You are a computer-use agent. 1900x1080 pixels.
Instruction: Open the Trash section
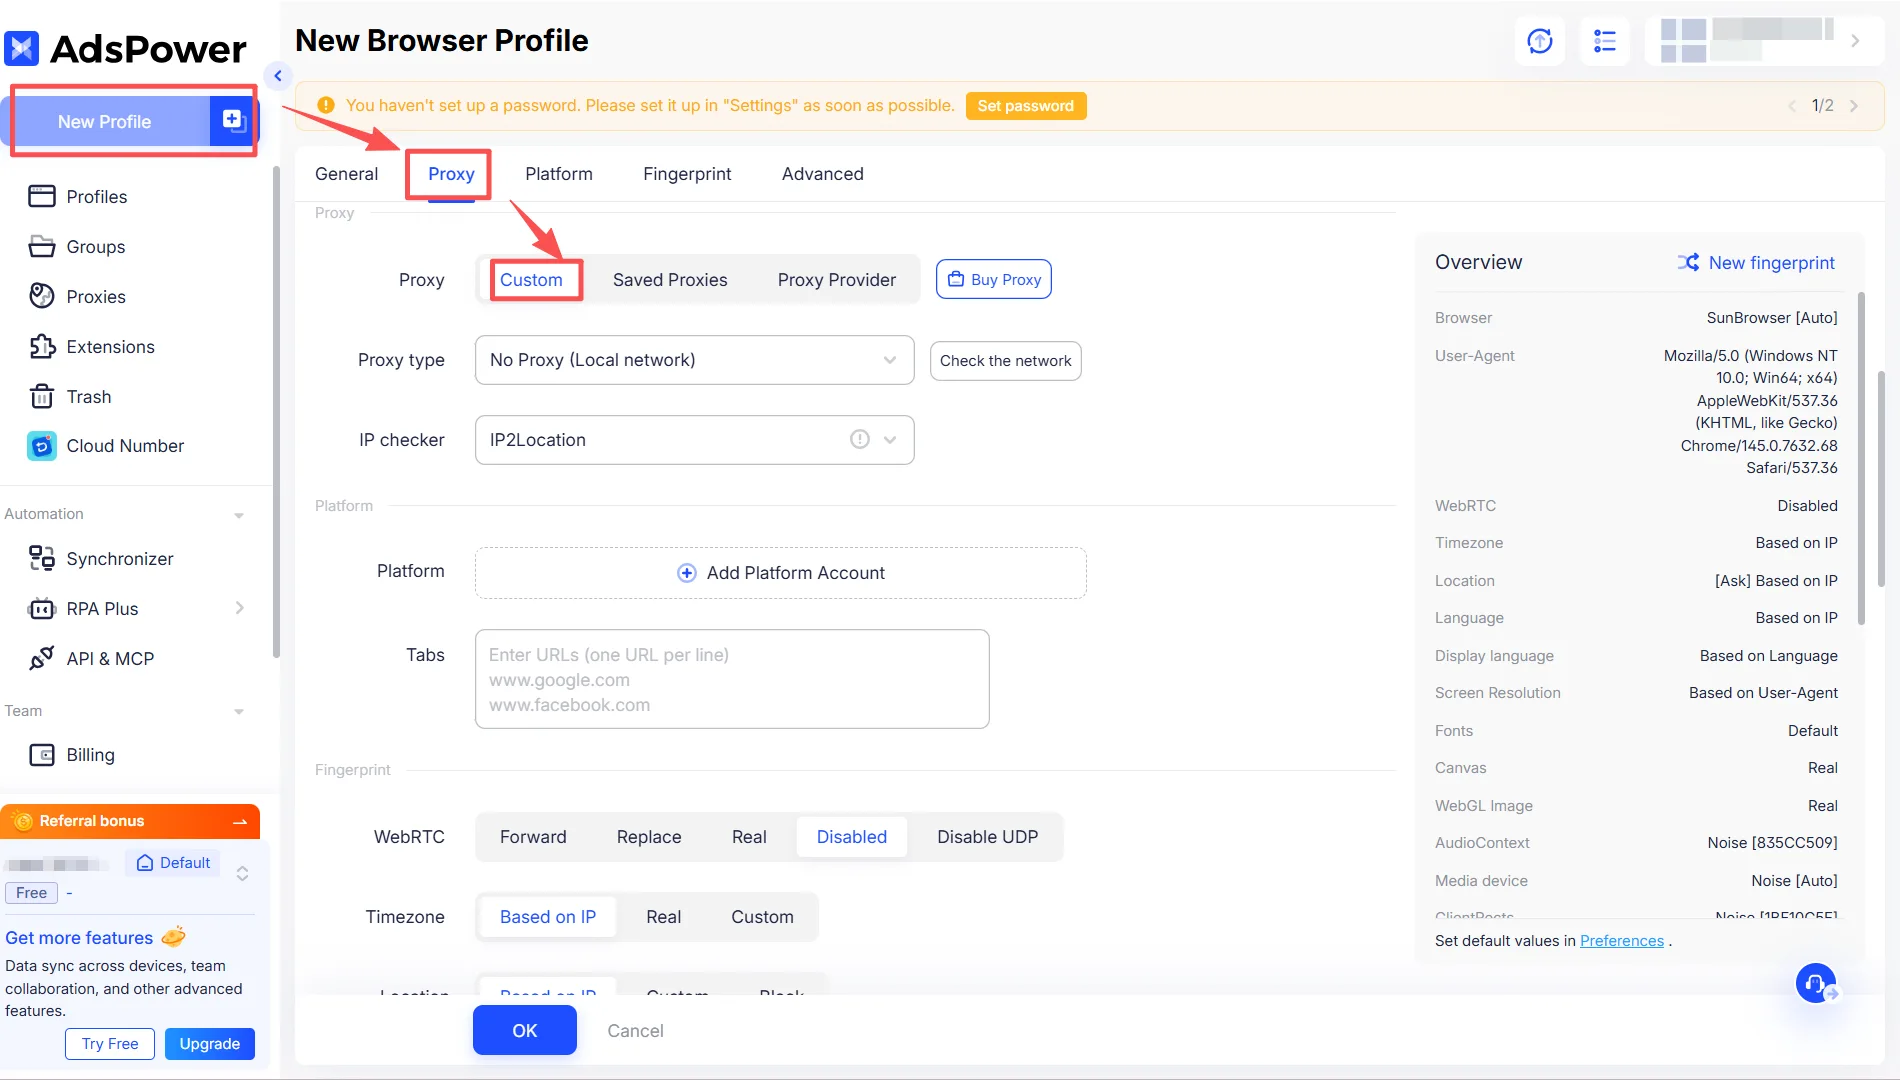pos(89,397)
